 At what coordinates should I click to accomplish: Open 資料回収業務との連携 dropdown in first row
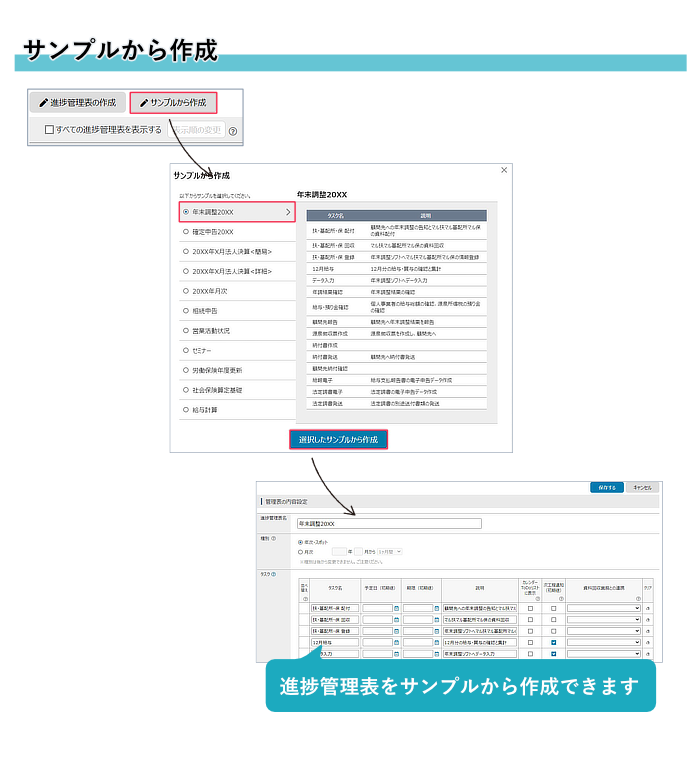click(603, 607)
